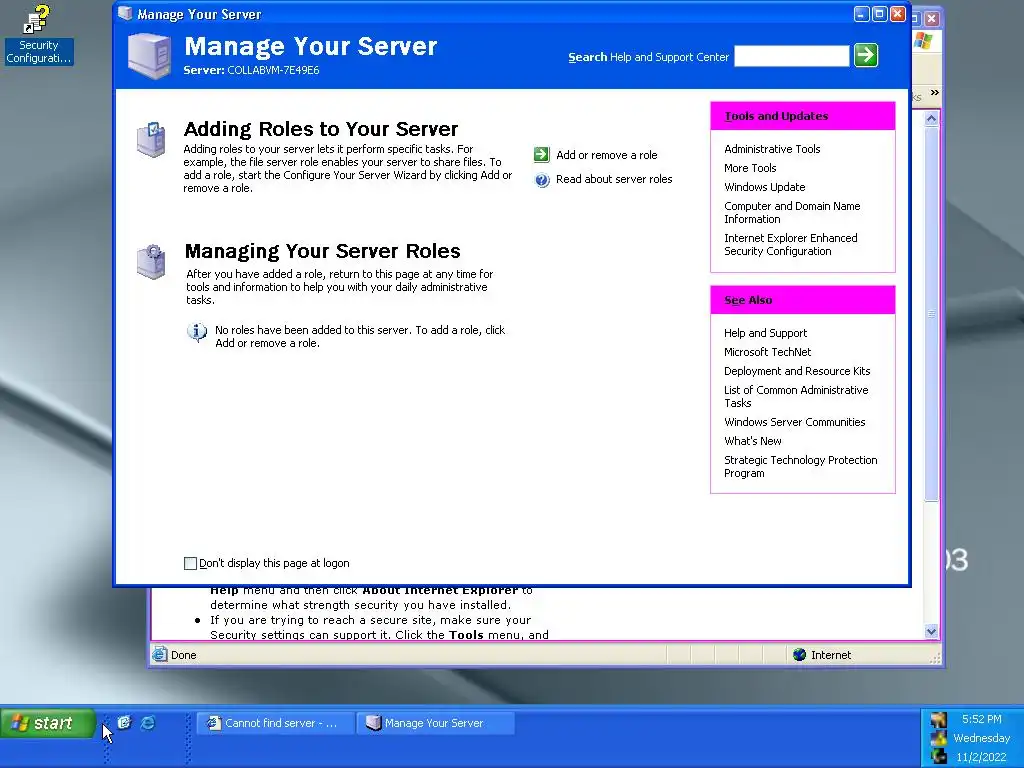This screenshot has width=1024, height=768.
Task: Open Internet Explorer Enhanced Security Configuration link
Action: coord(790,244)
